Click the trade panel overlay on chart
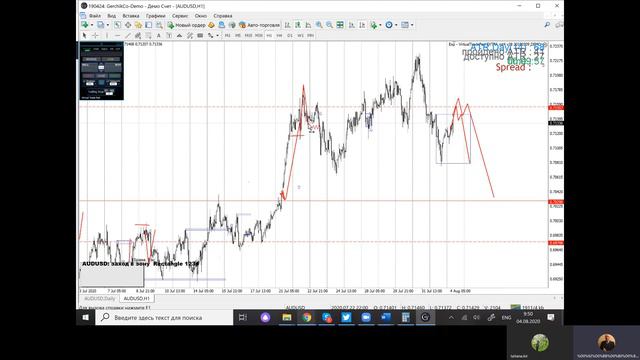The width and height of the screenshot is (640, 360). pos(102,71)
